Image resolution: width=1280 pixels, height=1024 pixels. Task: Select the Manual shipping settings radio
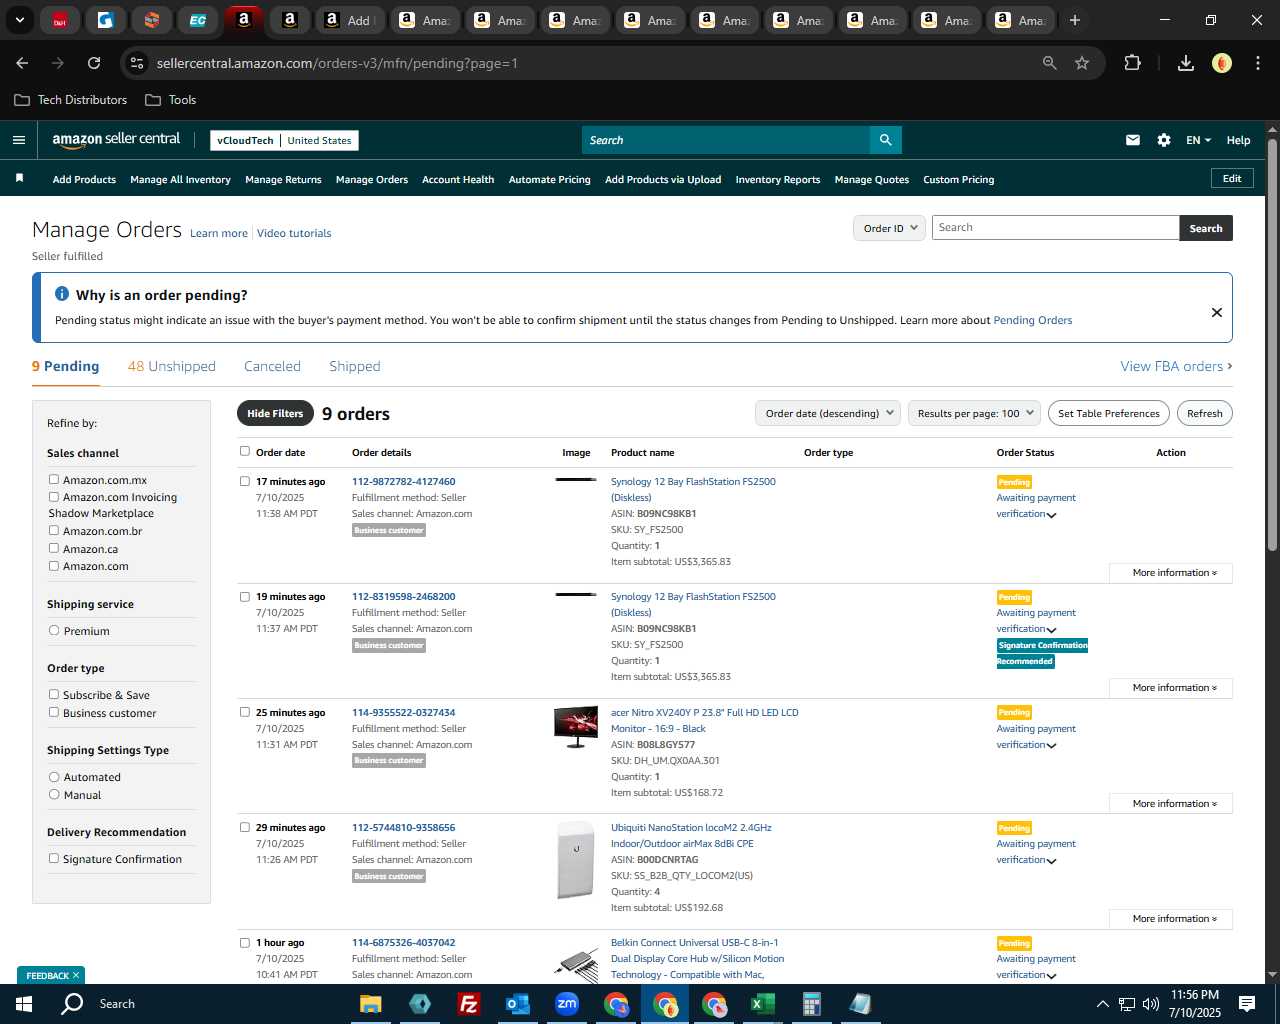click(54, 795)
